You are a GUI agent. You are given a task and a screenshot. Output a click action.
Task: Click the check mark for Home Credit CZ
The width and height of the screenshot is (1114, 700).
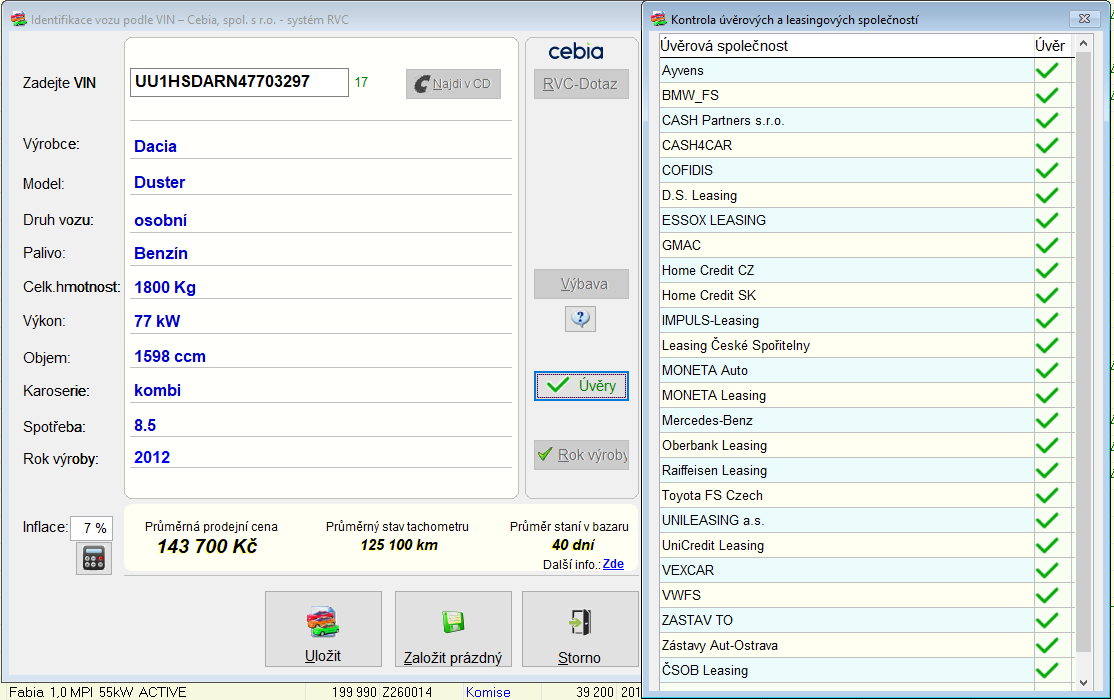1047,270
